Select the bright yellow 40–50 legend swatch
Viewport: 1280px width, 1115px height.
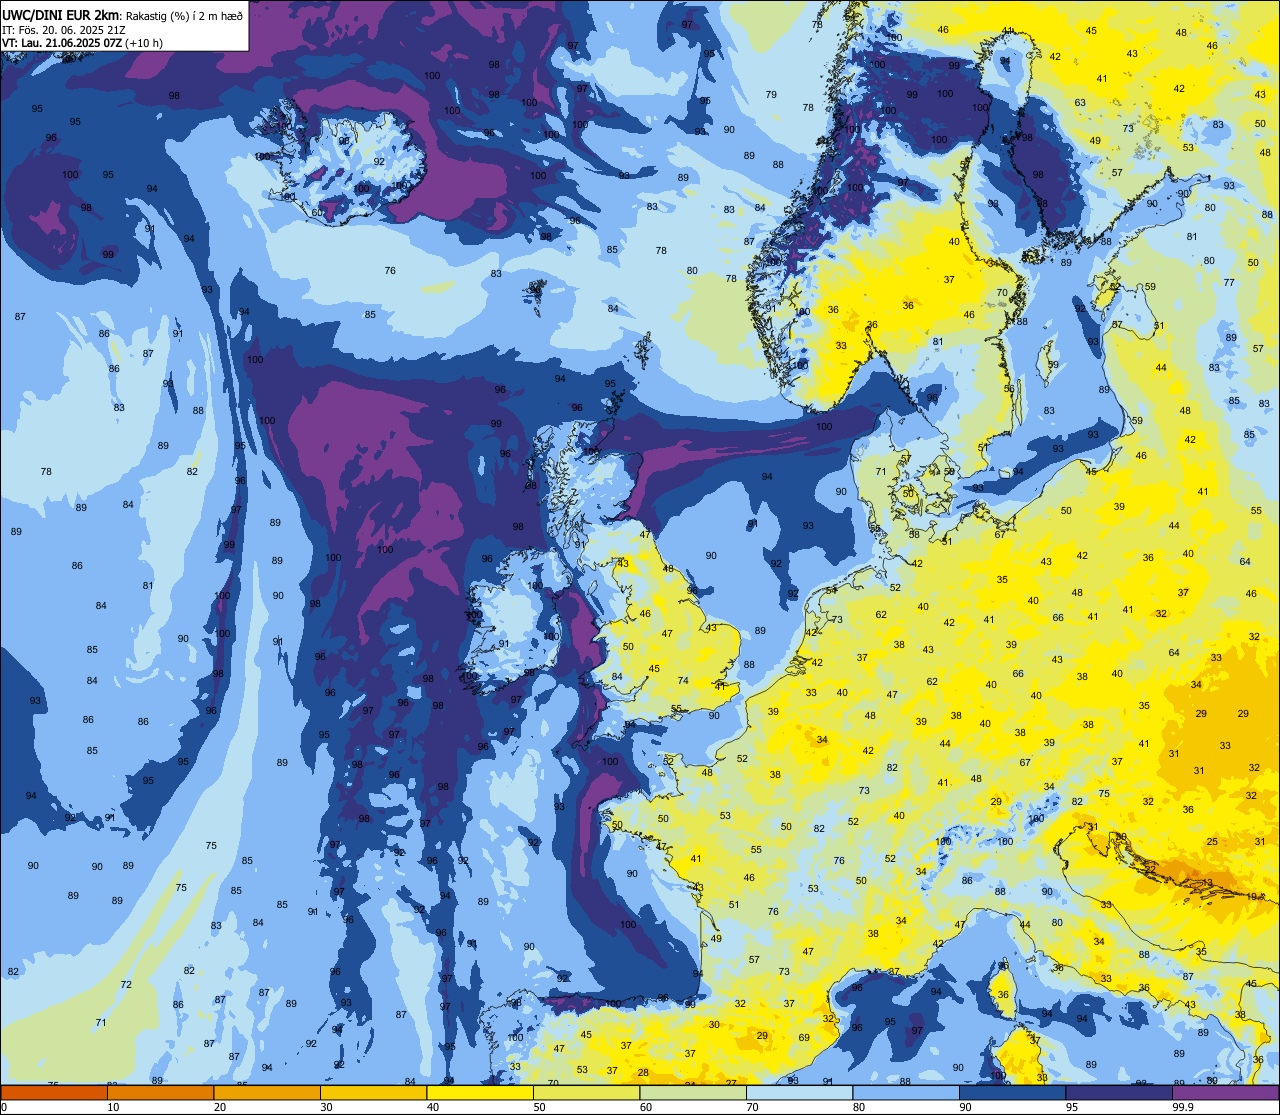click(x=480, y=1093)
